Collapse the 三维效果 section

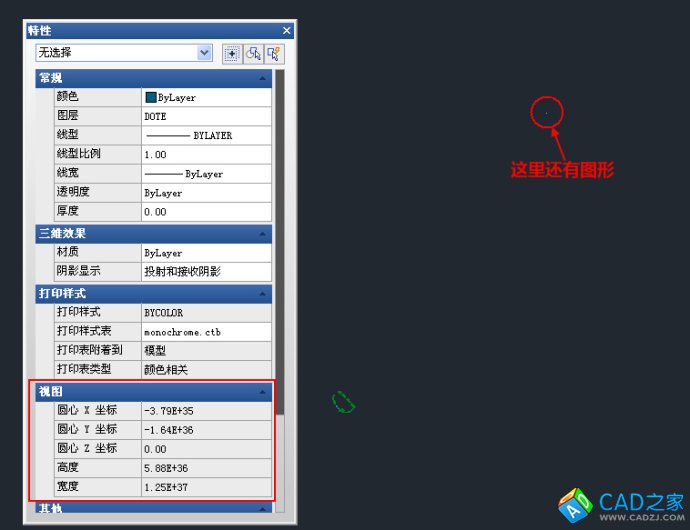(x=263, y=233)
